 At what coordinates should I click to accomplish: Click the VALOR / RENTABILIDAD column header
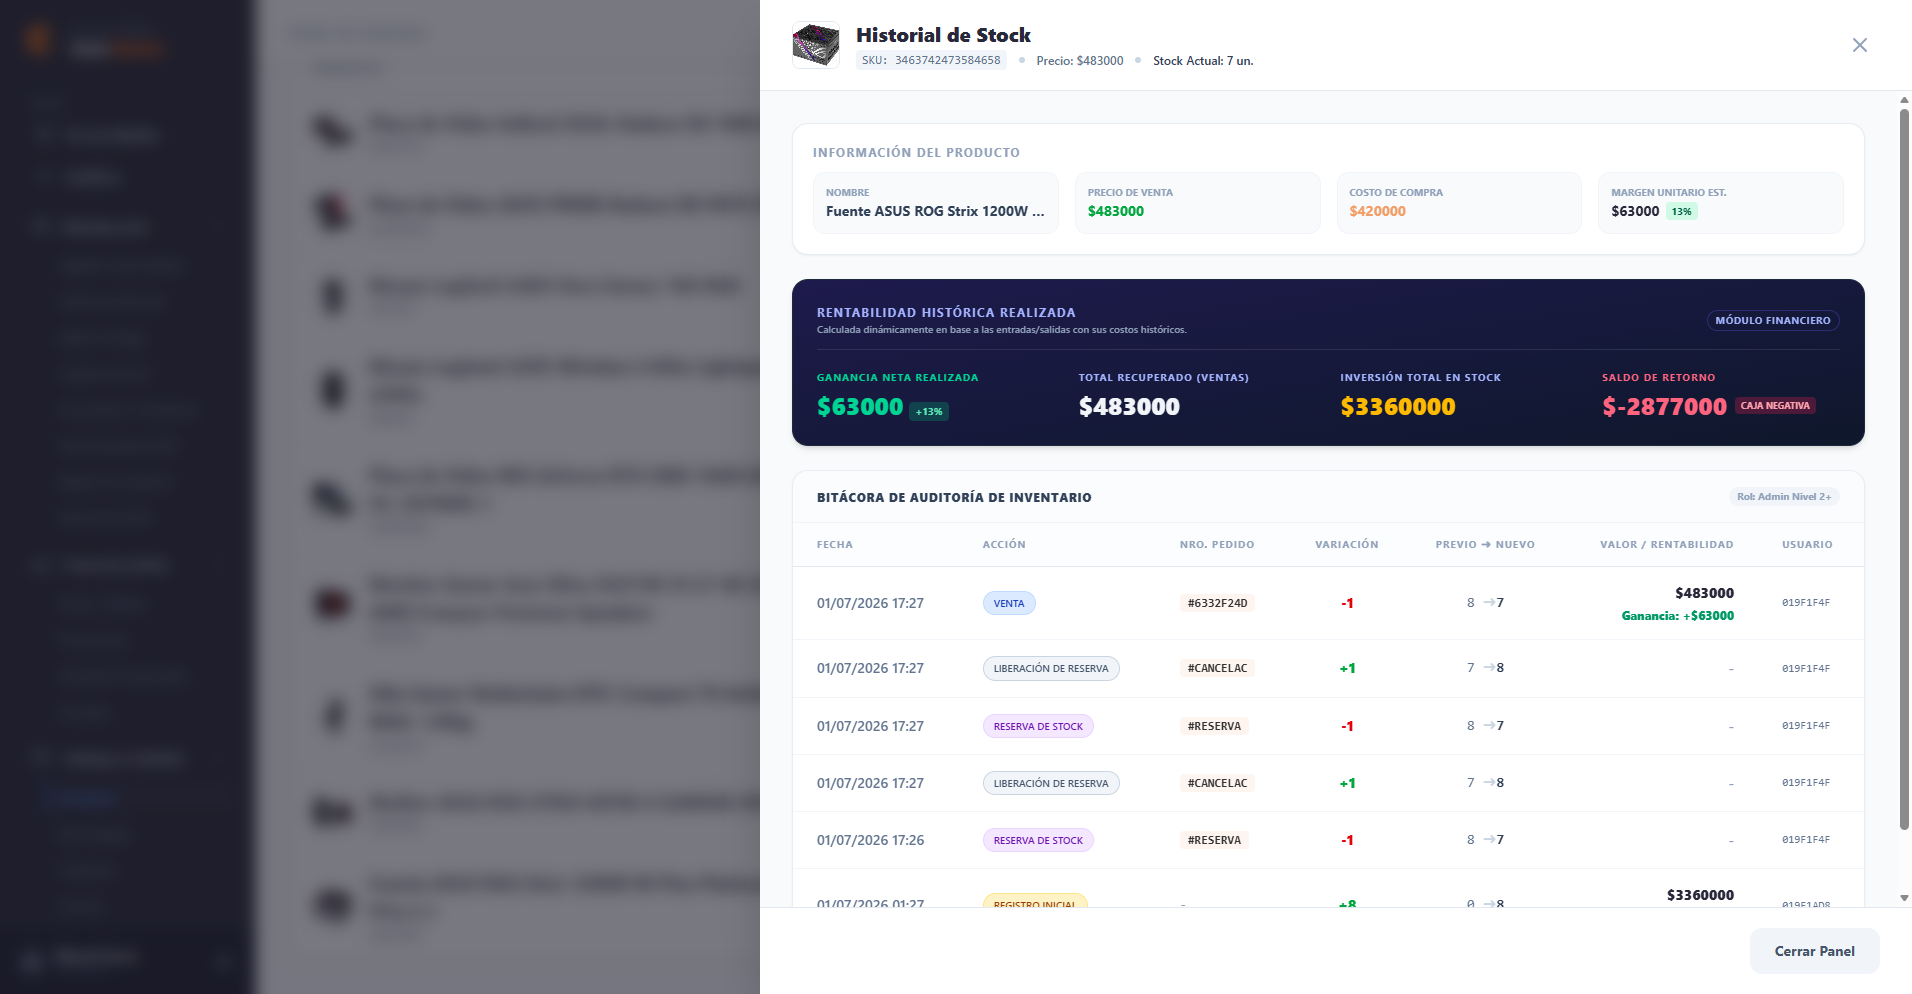[x=1667, y=545]
